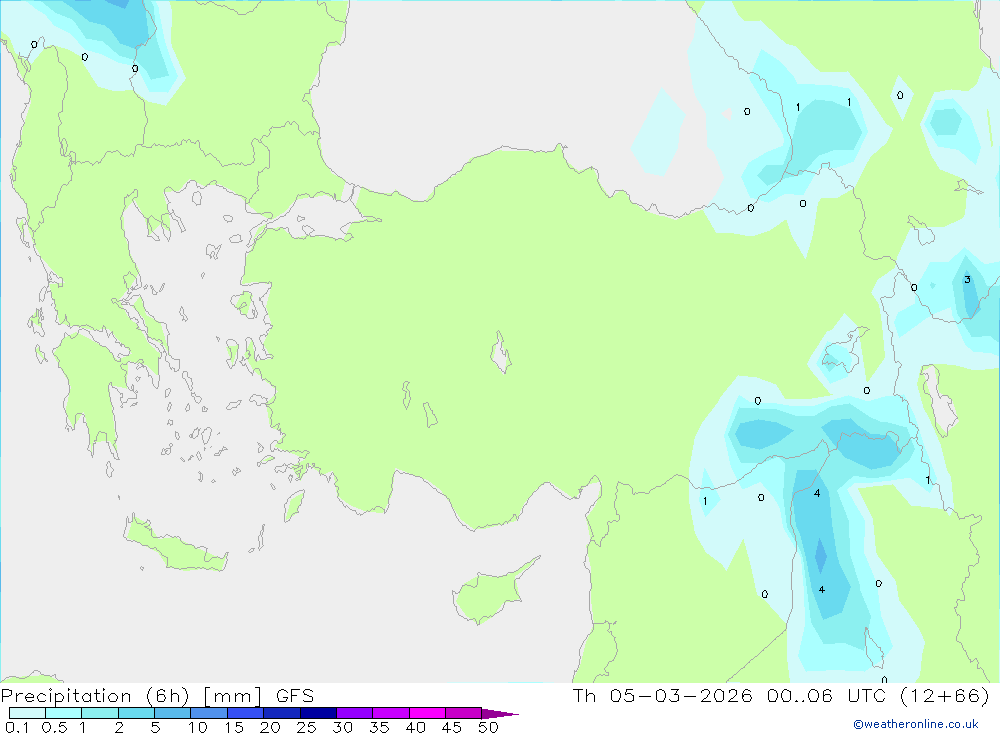Click the 0.1–0.5 mm palest cyan legend swatch
Screen dimensions: 1000x733
pyautogui.click(x=27, y=713)
